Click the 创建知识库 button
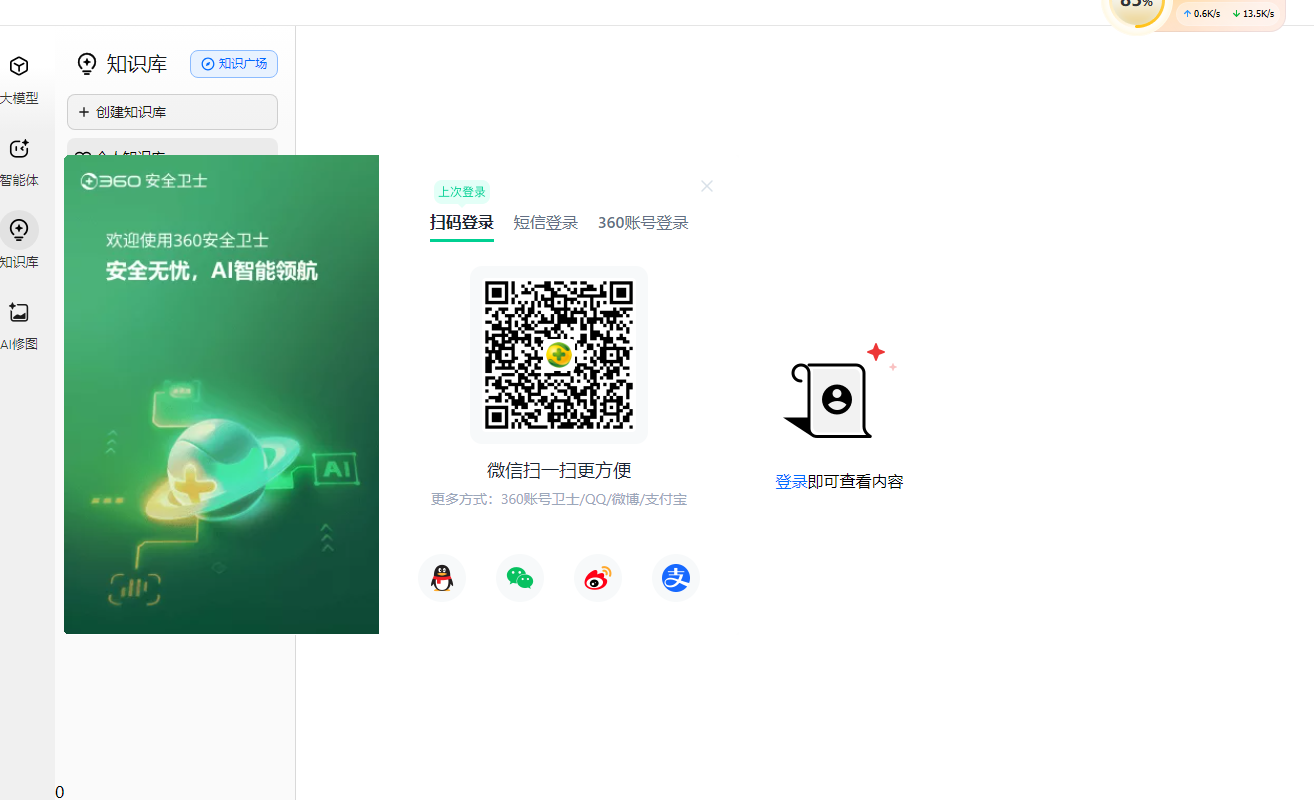Viewport: 1314px width, 800px height. pyautogui.click(x=172, y=112)
